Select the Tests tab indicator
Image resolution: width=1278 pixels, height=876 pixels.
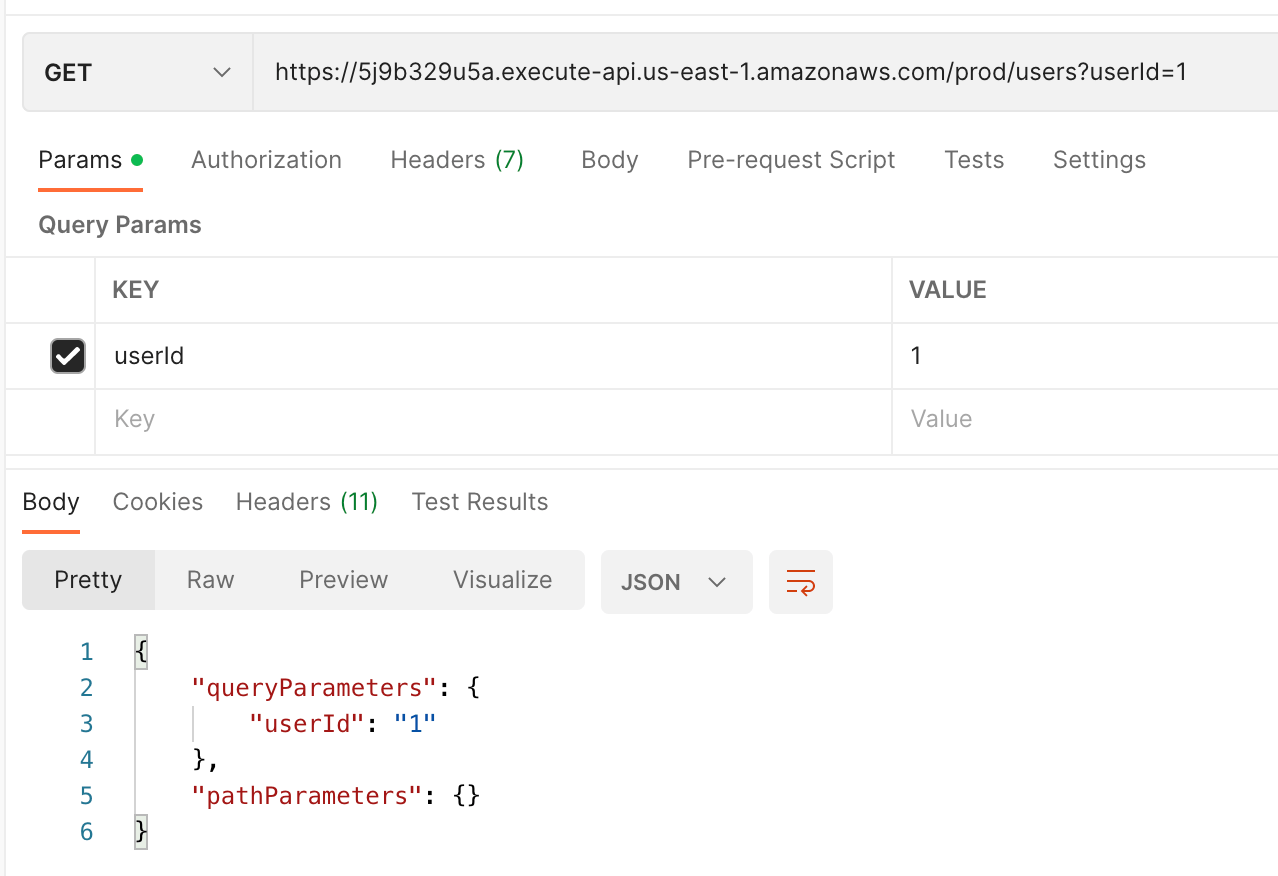tap(973, 160)
